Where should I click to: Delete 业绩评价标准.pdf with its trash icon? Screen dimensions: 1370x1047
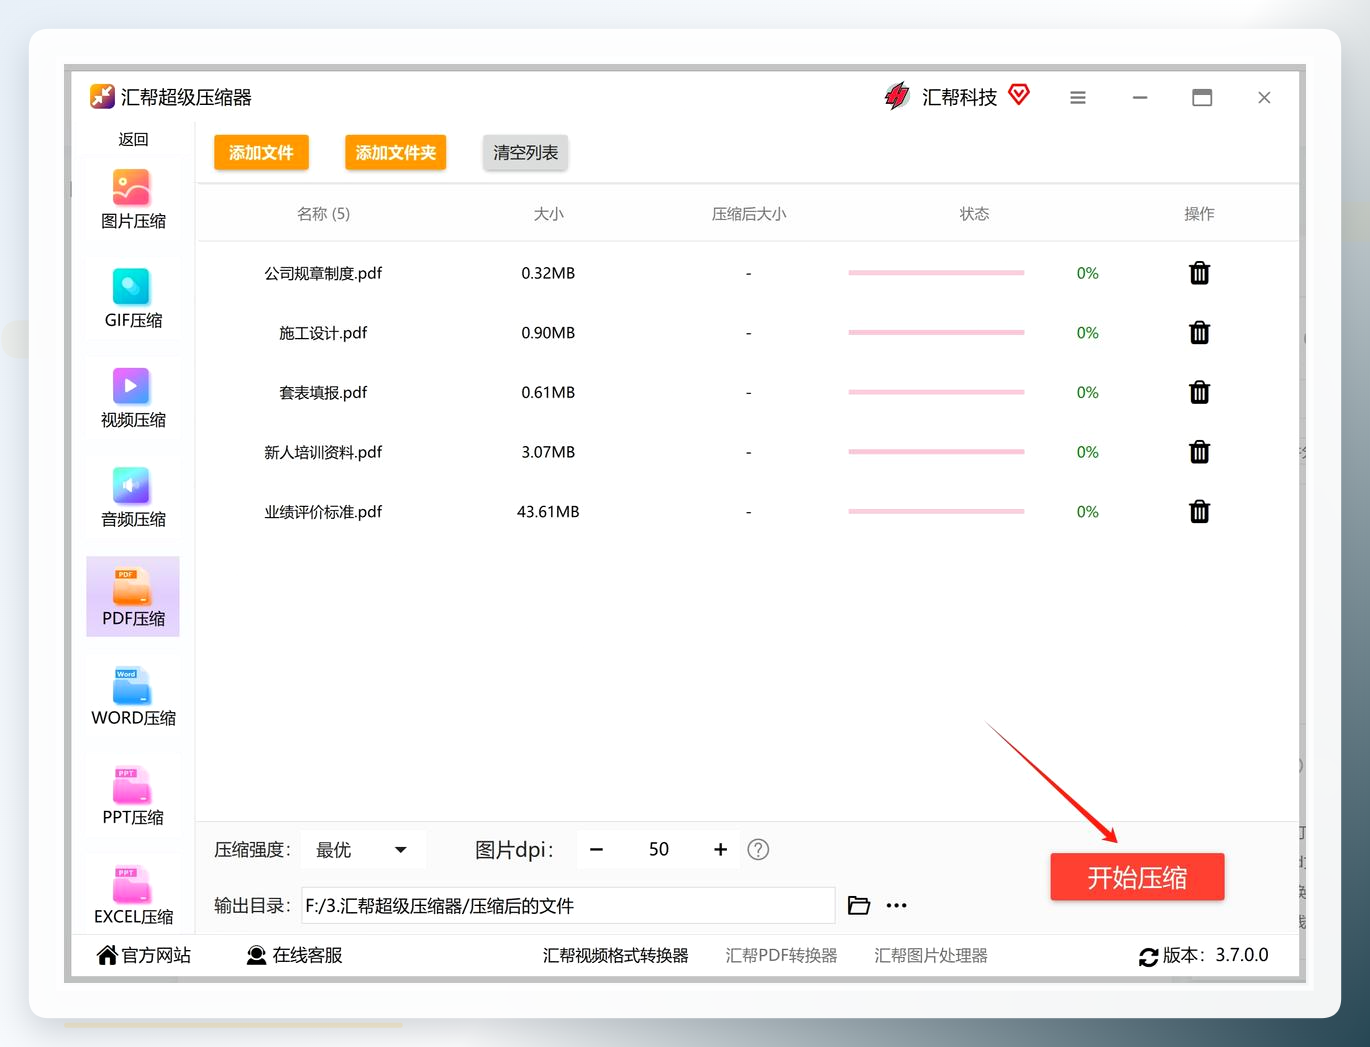coord(1199,512)
